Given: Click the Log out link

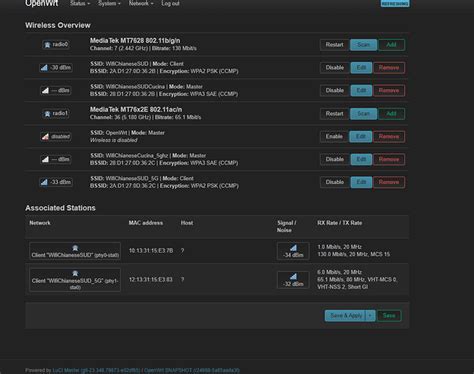Looking at the screenshot, I should click(170, 3).
